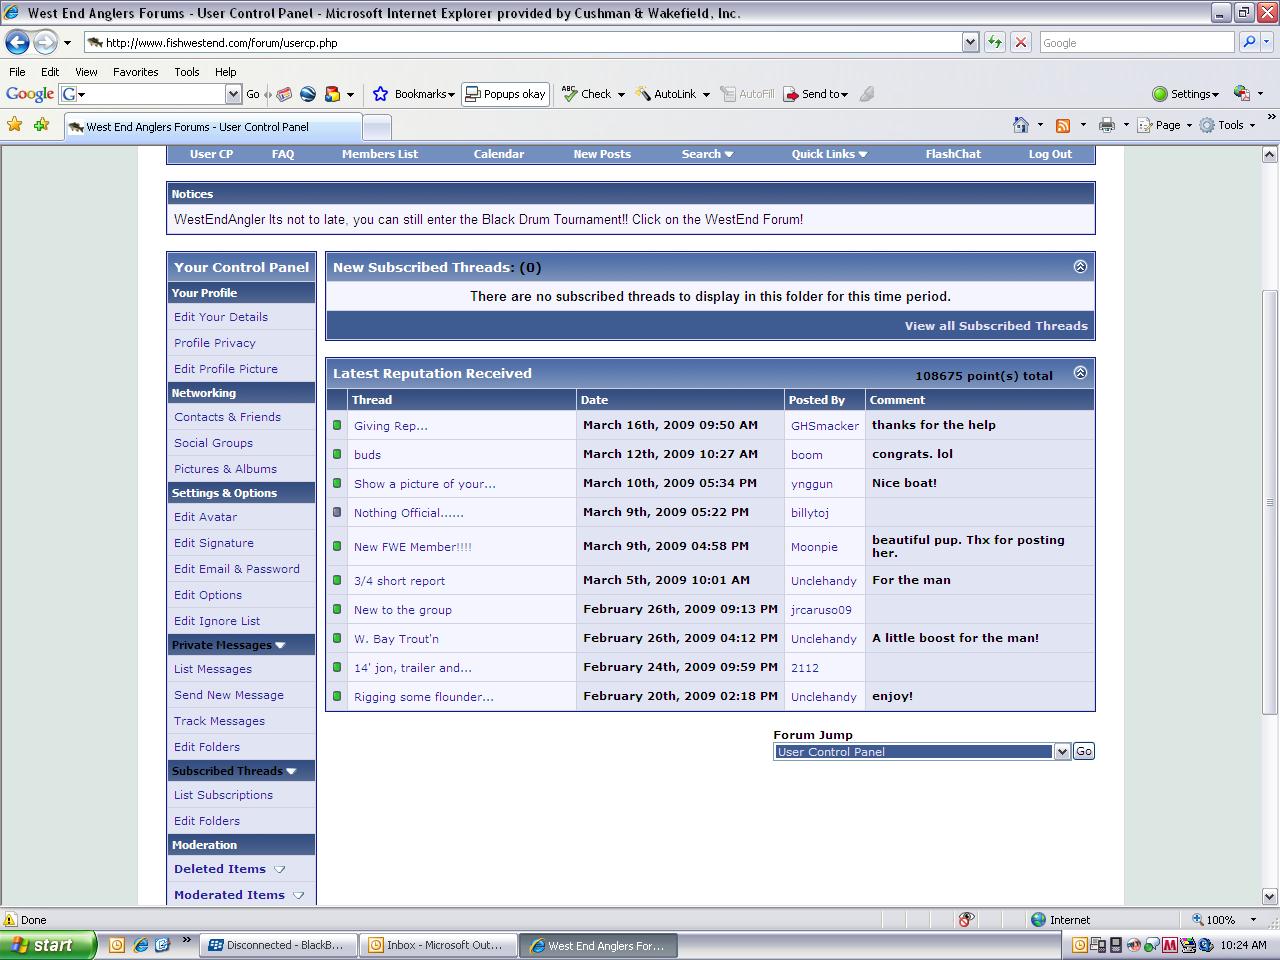Collapse the Latest Reputation Received panel
The width and height of the screenshot is (1280, 960).
click(1080, 373)
